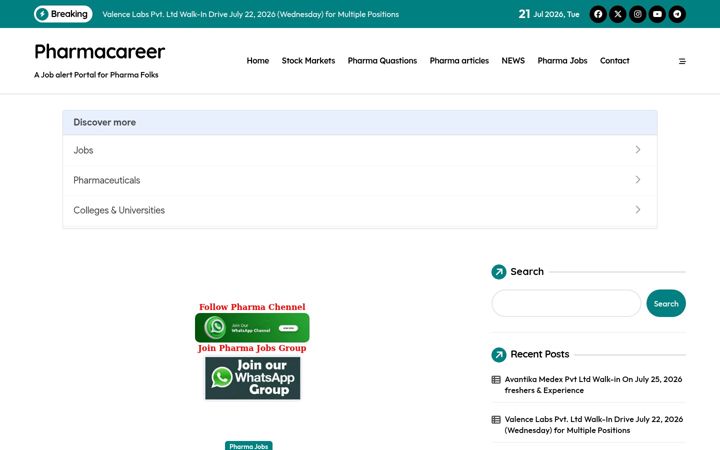Open the YouTube social icon
Screen dimensions: 720x450
[x=657, y=14]
